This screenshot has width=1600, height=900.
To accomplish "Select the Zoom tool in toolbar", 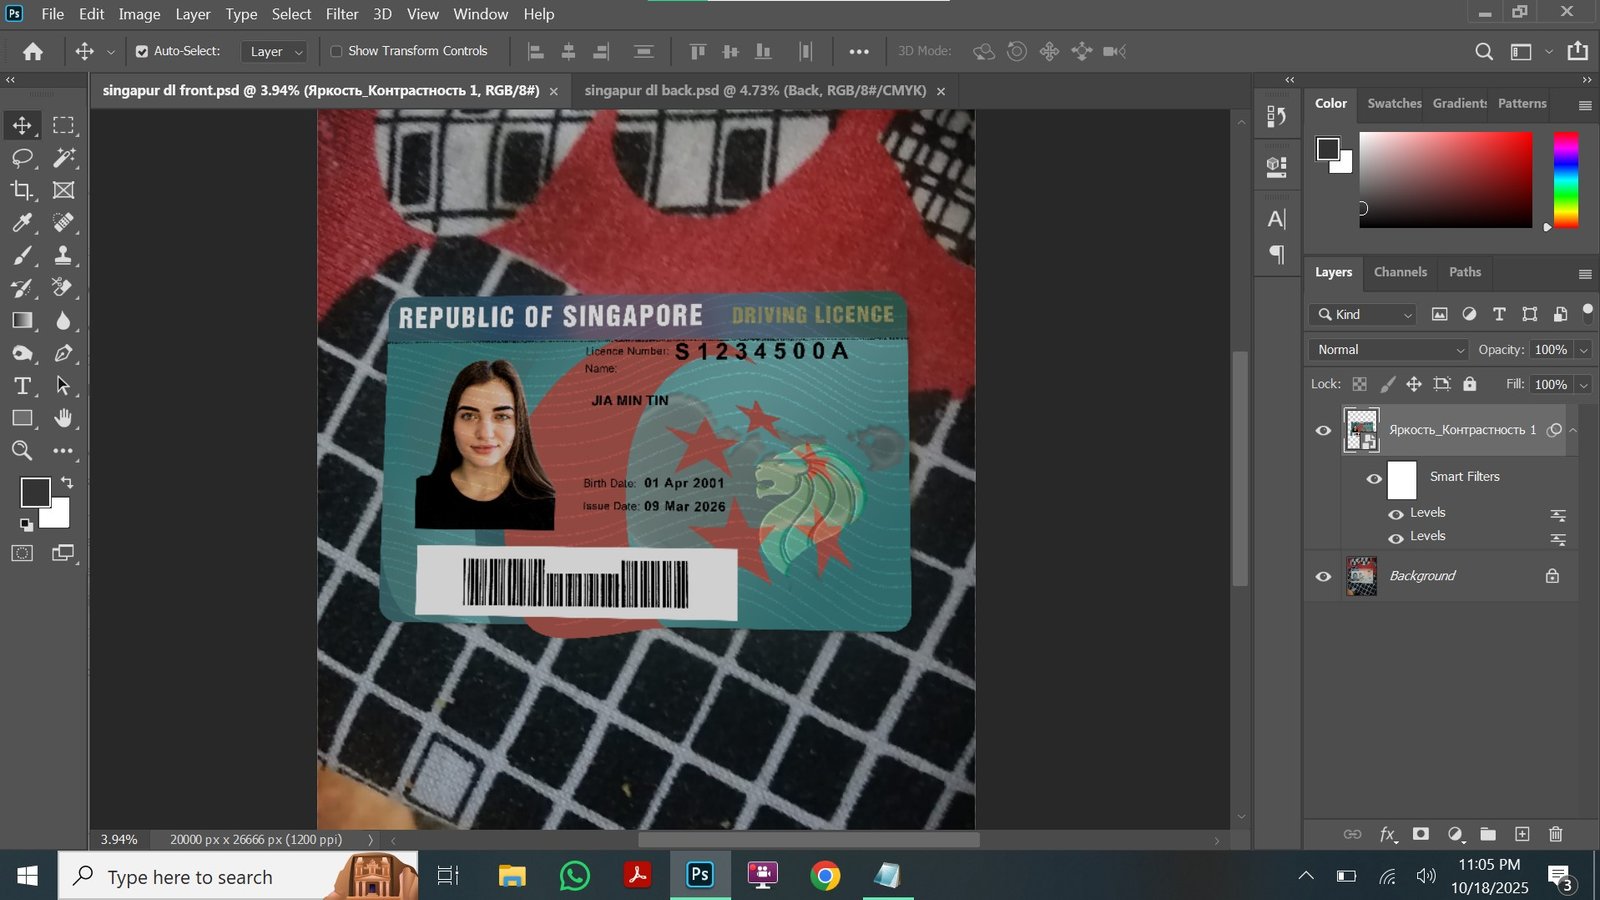I will 22,451.
